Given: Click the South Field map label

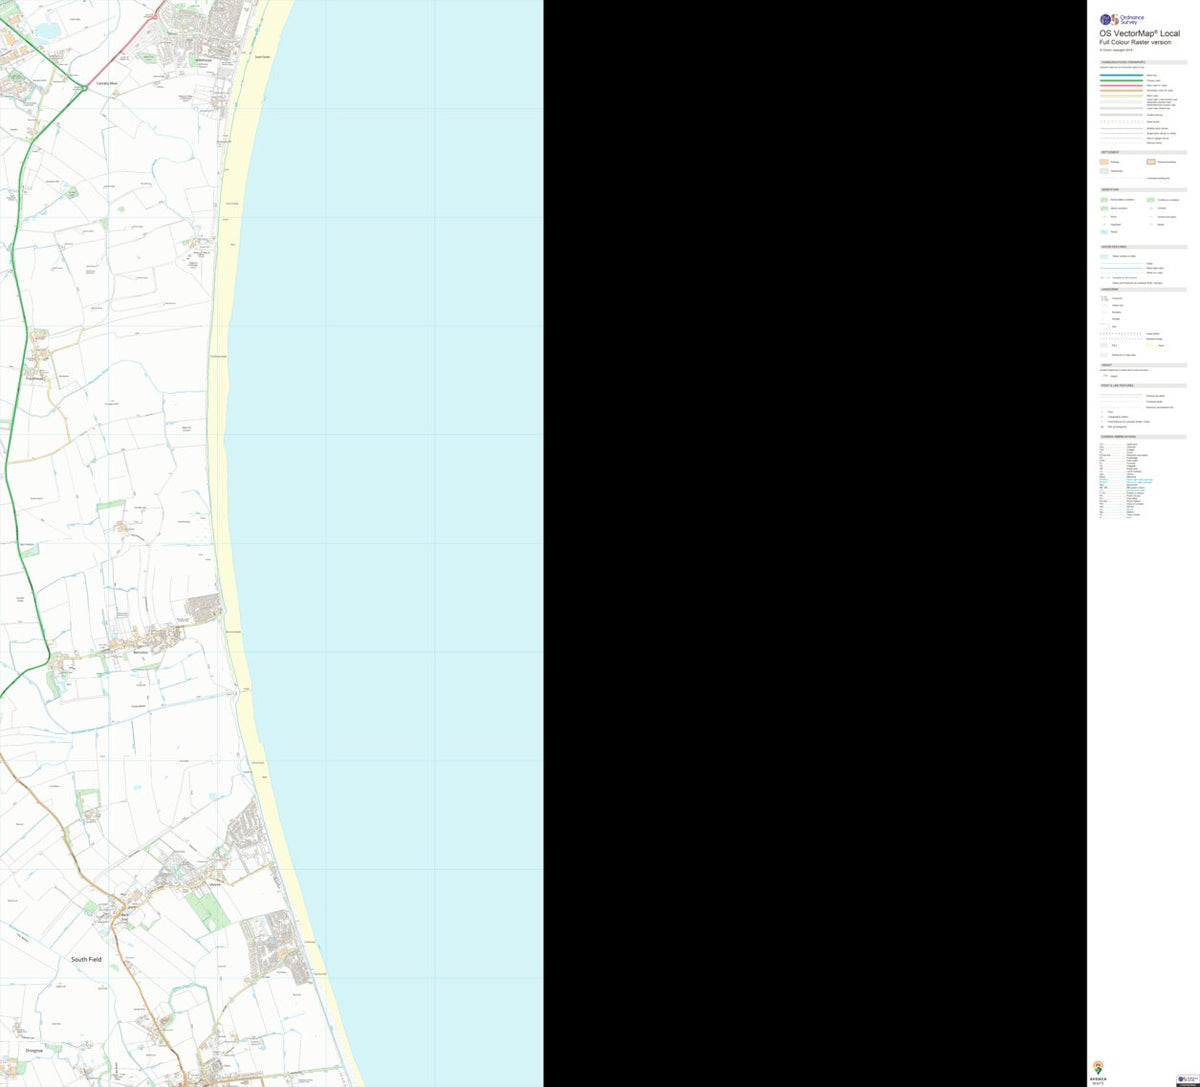Looking at the screenshot, I should (86, 959).
